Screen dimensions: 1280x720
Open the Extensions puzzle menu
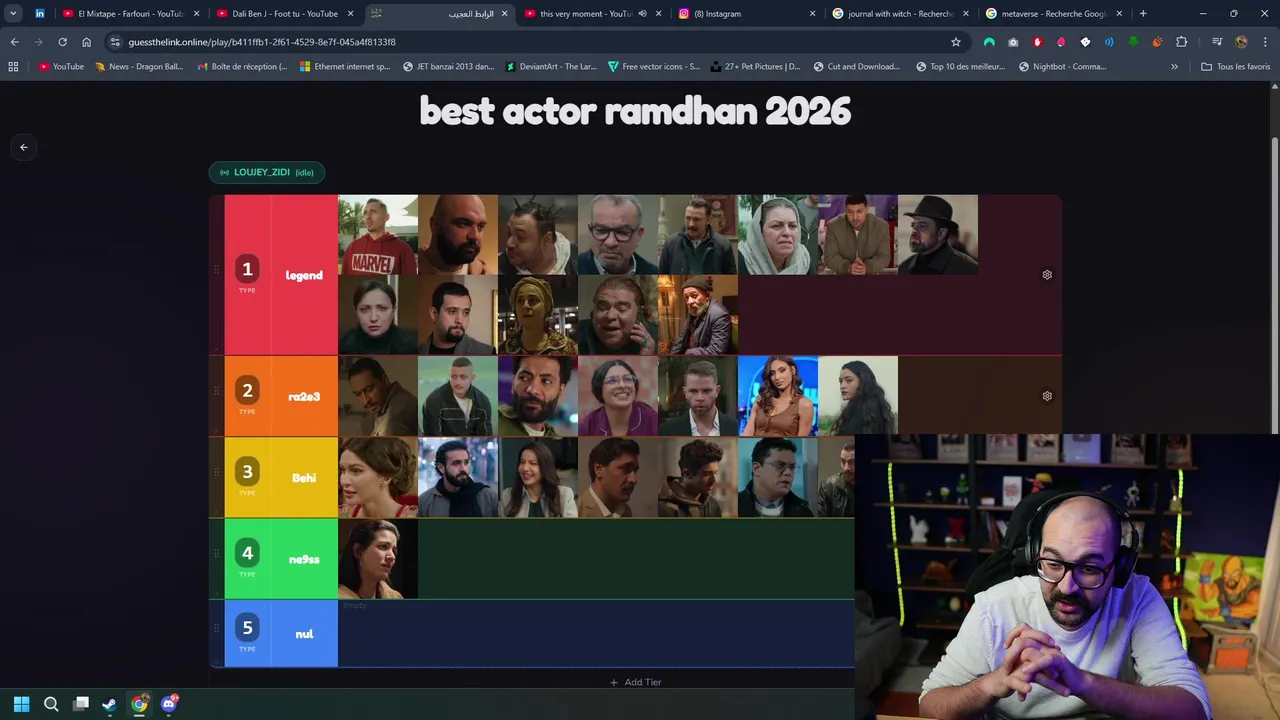[x=1182, y=42]
